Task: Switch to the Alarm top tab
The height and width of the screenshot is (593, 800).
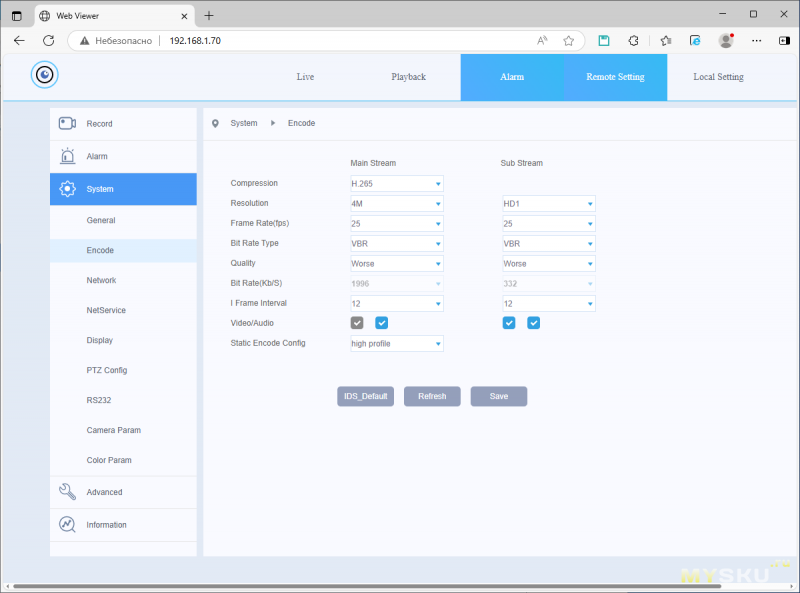Action: pyautogui.click(x=512, y=77)
